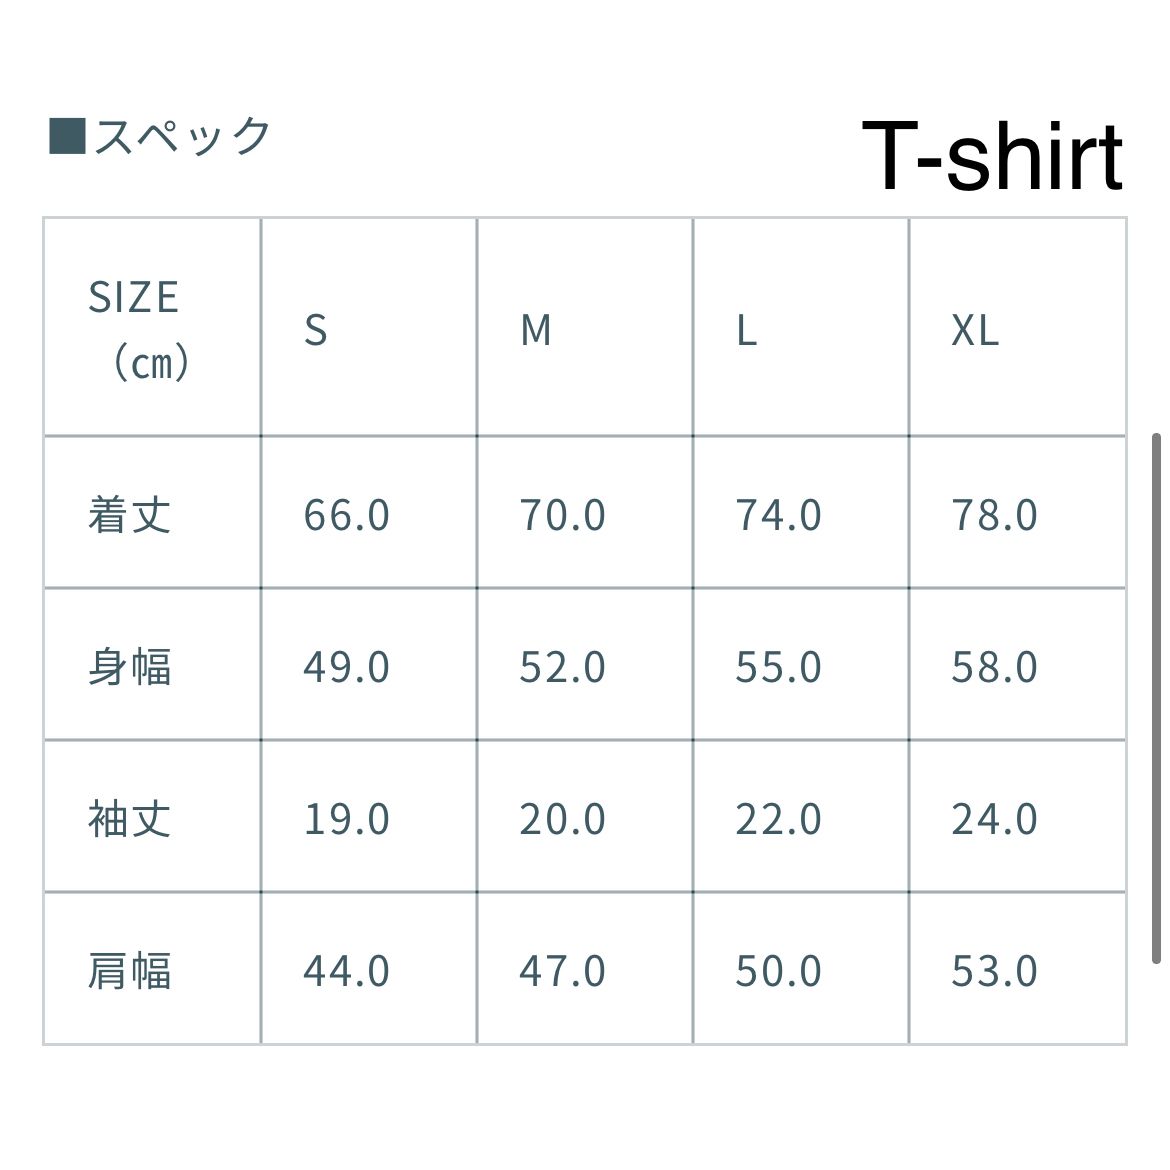Click the 53.0 shoulder width cell
The height and width of the screenshot is (1170, 1170).
pyautogui.click(x=994, y=971)
